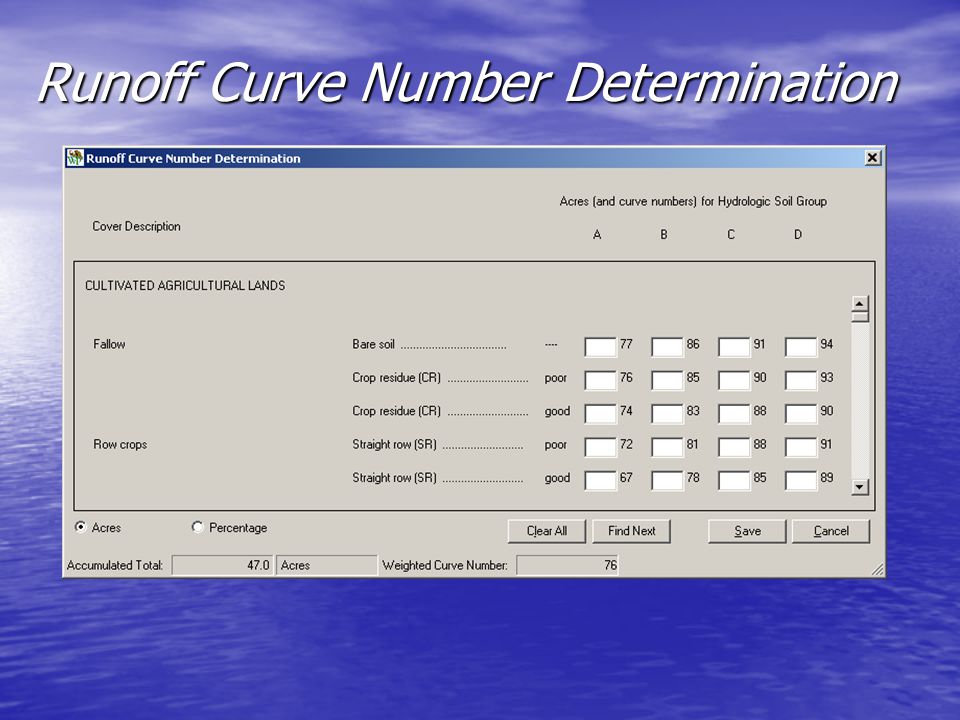Click Straight row good group D field
The width and height of the screenshot is (960, 720).
point(801,480)
